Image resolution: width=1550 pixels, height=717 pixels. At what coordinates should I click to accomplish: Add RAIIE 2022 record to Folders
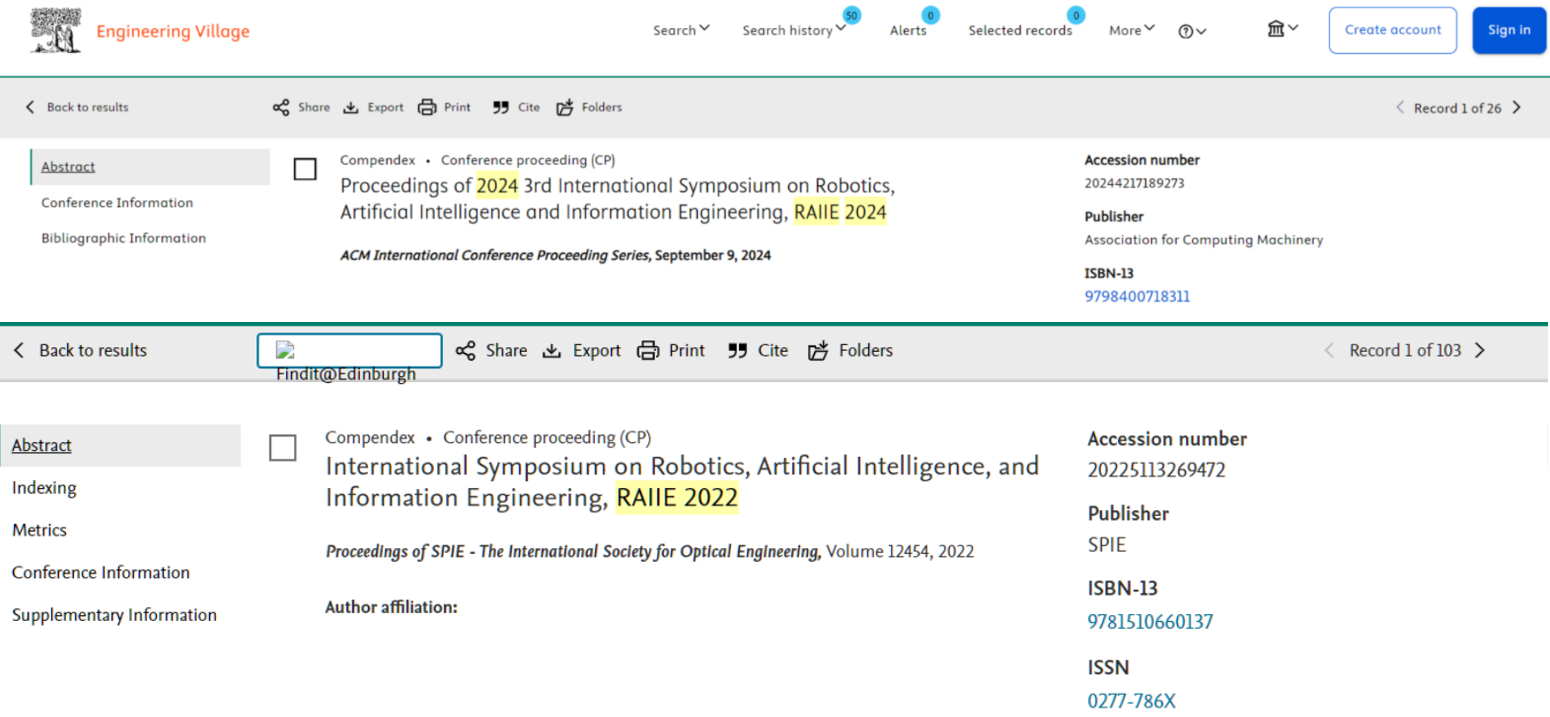[850, 350]
